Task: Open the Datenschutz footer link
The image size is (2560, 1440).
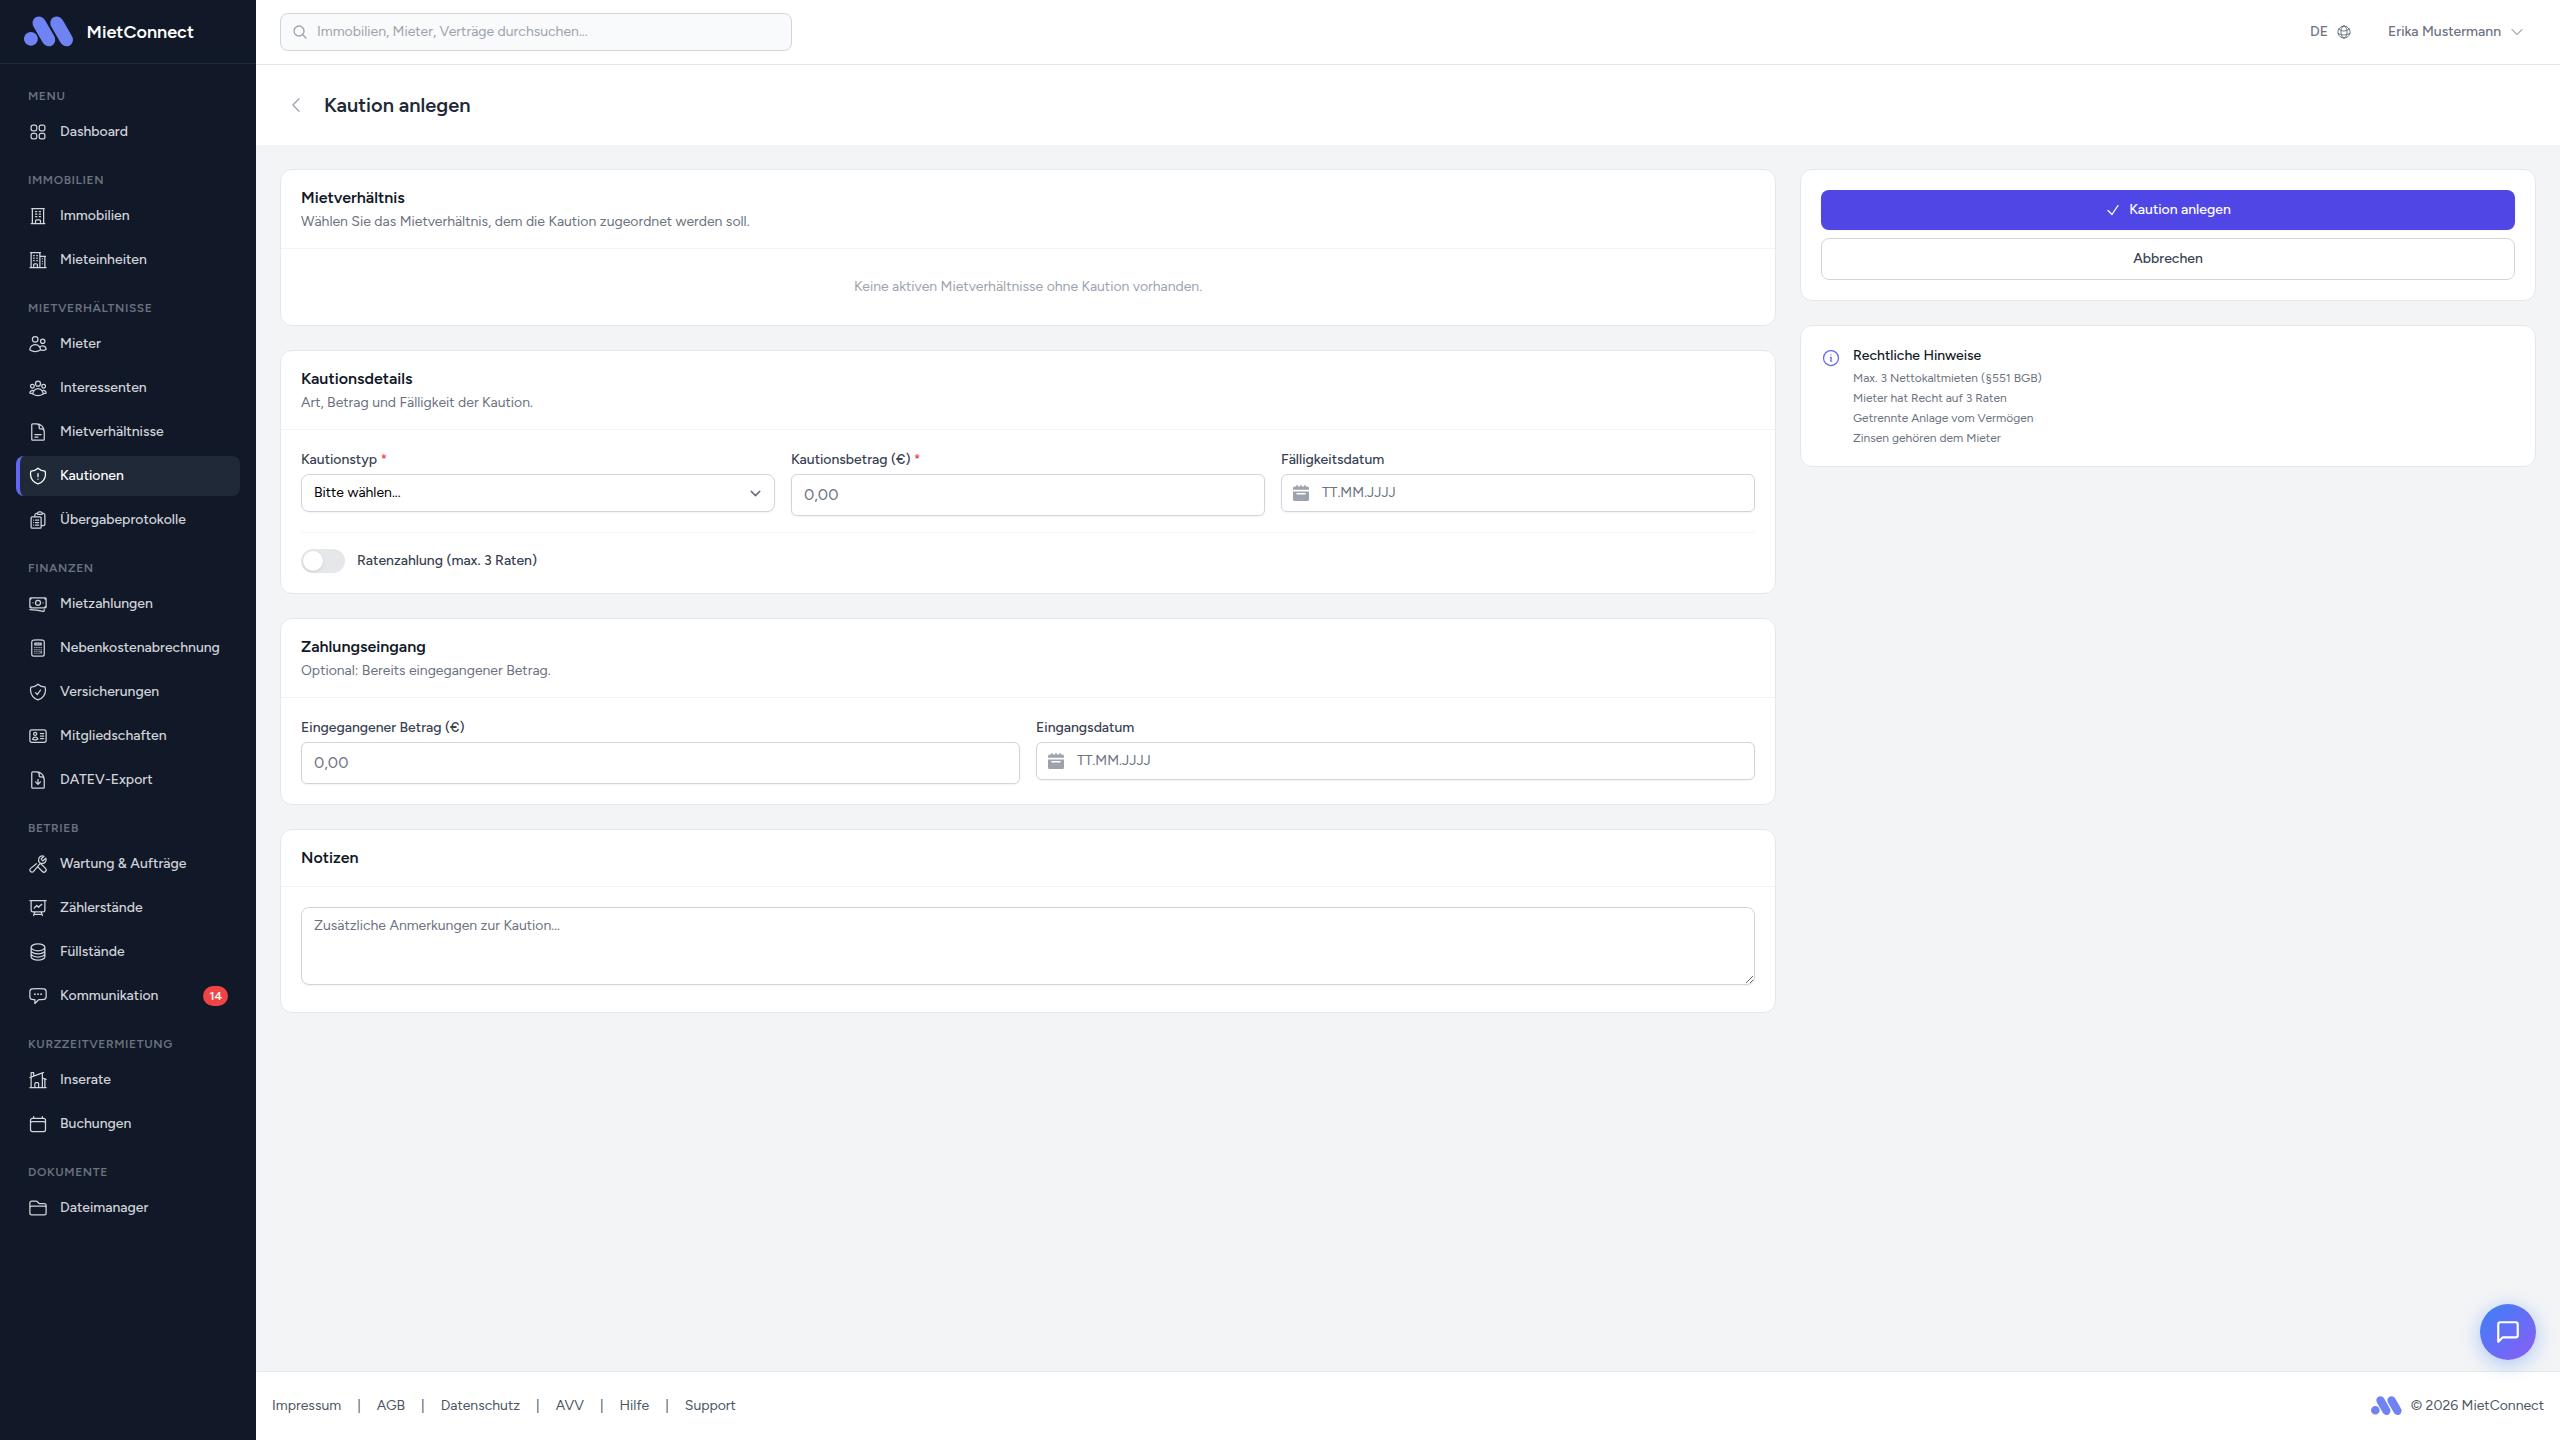Action: pyautogui.click(x=480, y=1405)
